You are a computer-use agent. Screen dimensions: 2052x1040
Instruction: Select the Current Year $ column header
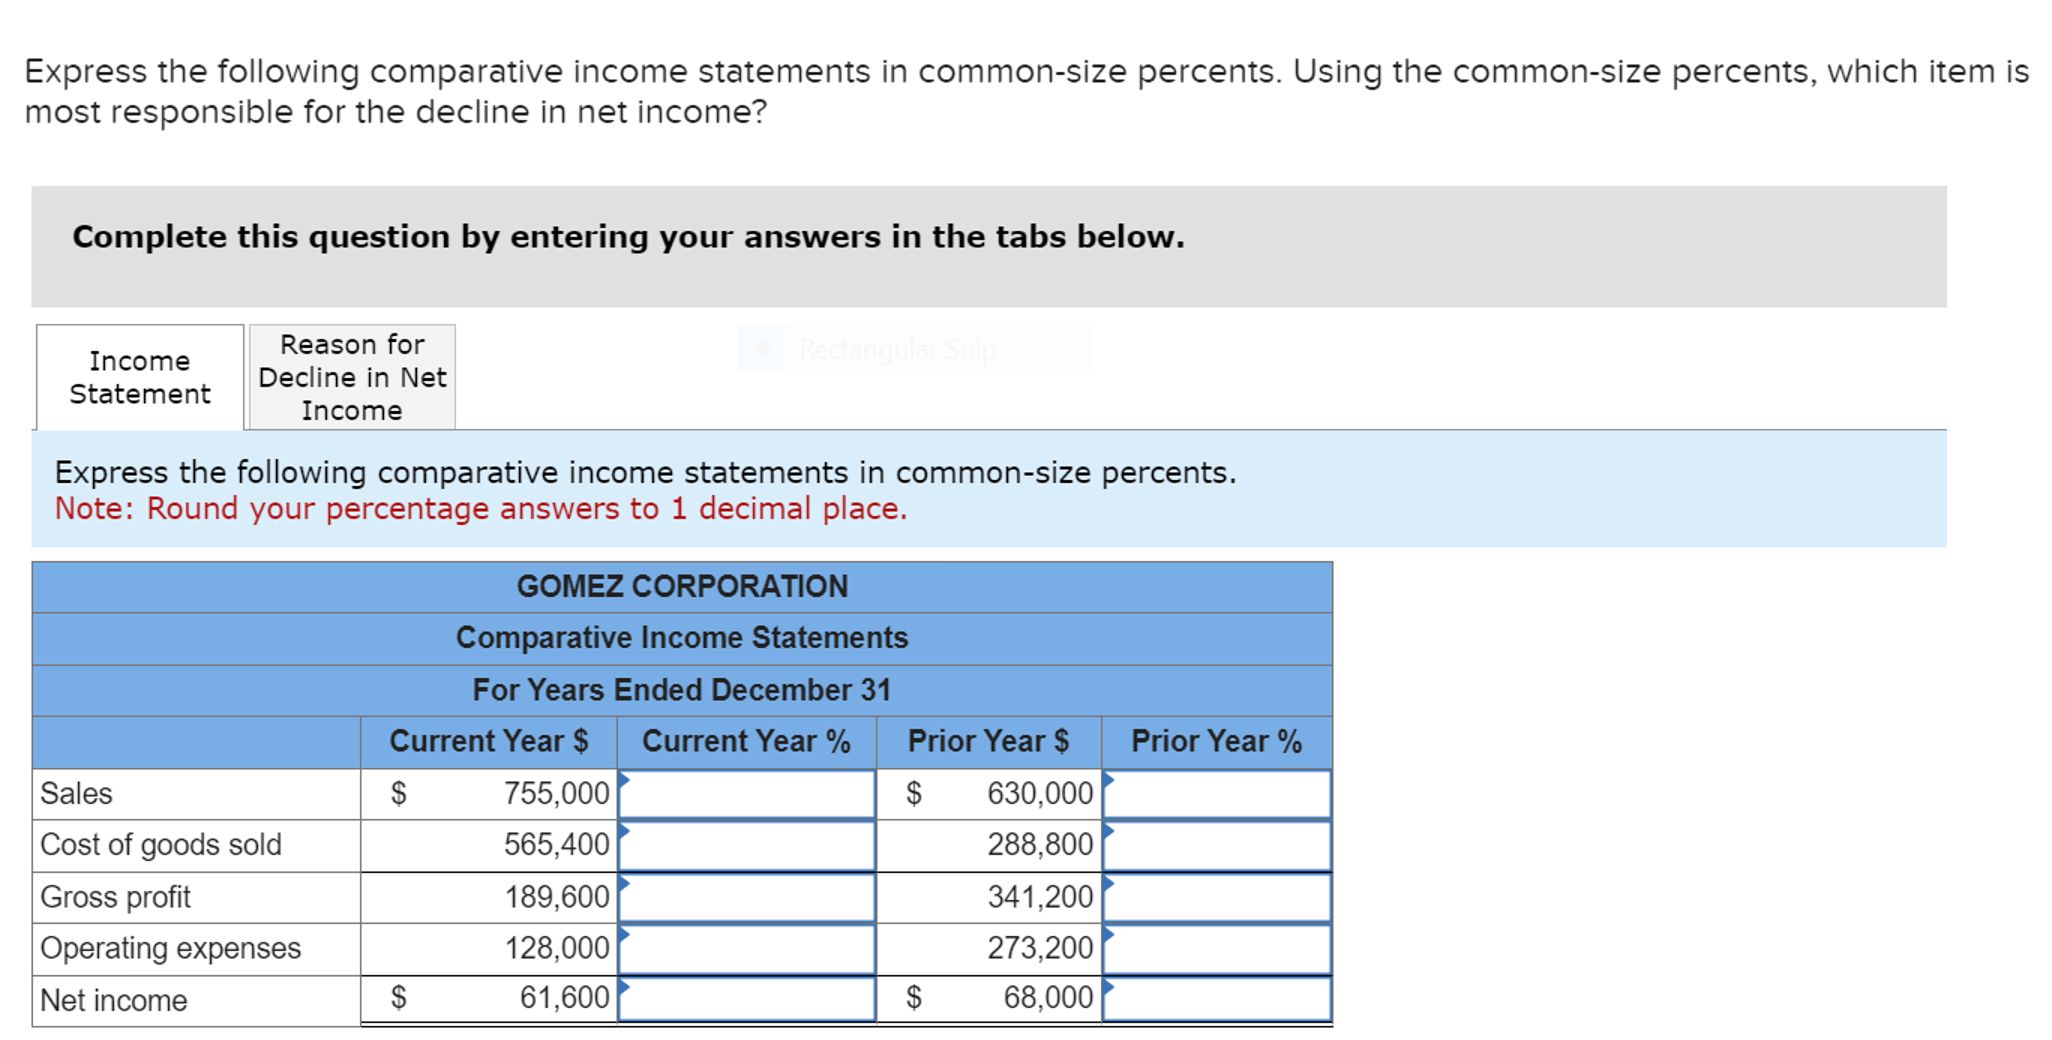coord(489,741)
